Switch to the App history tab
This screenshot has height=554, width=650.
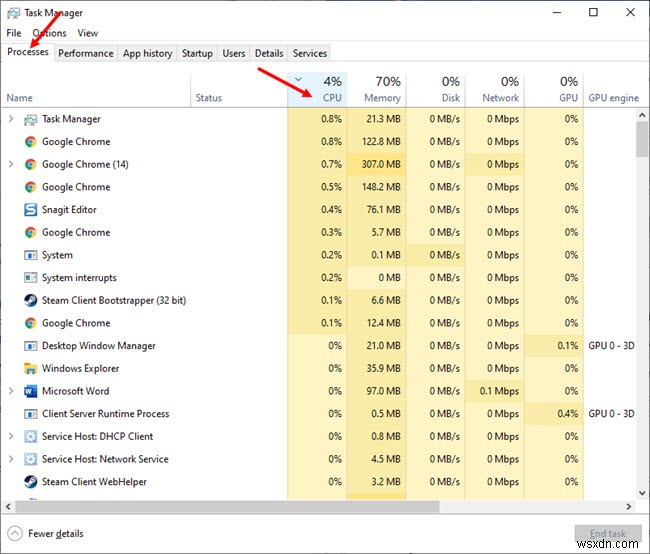[x=147, y=53]
